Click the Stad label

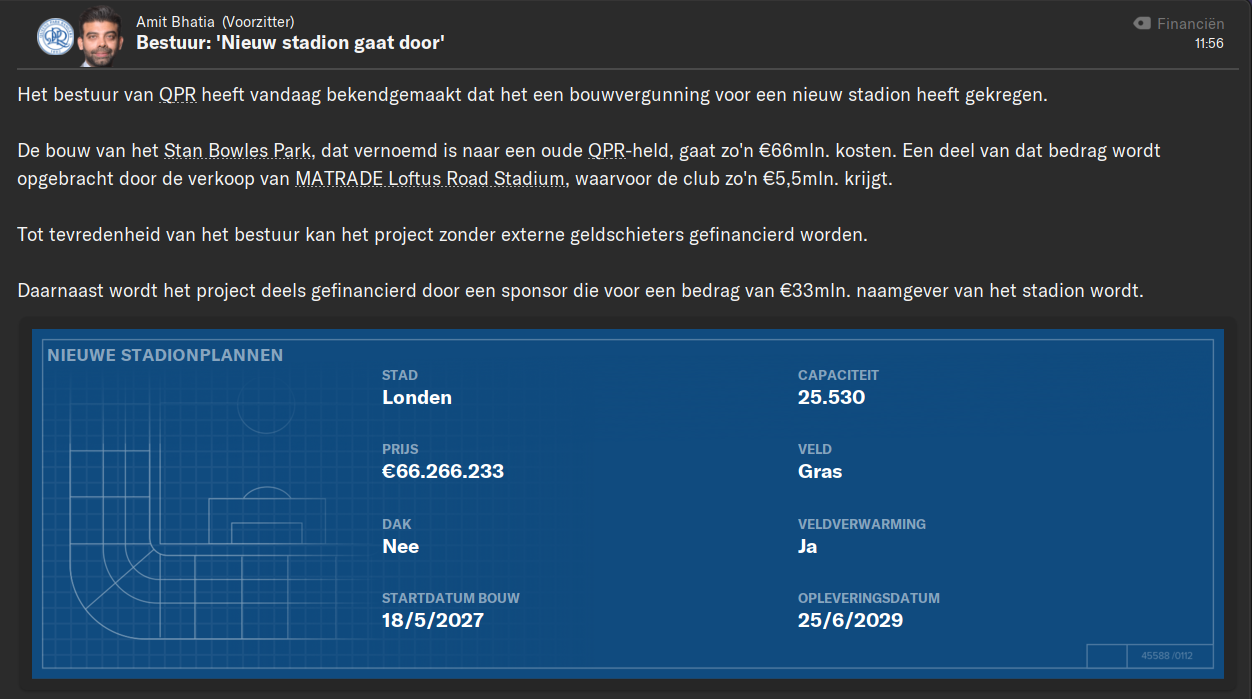[x=400, y=375]
